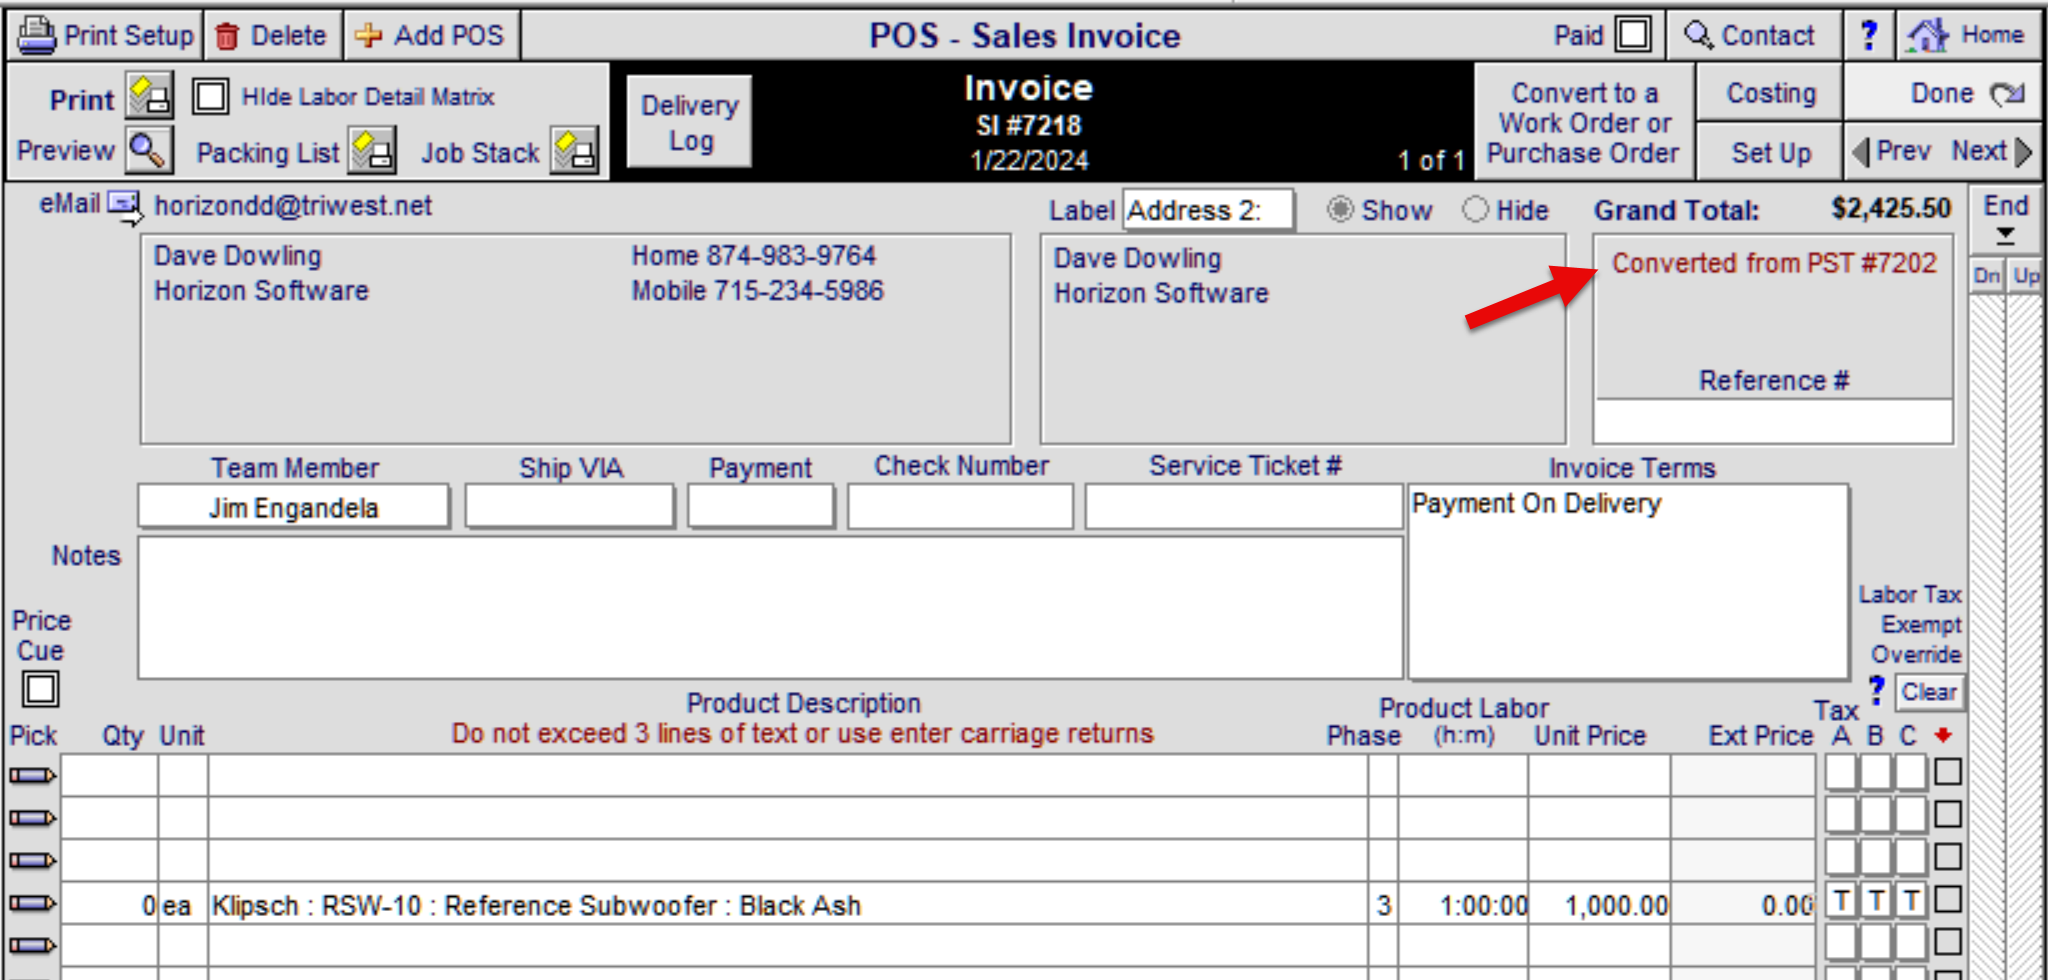This screenshot has width=2048, height=980.
Task: Toggle Tax C on the Klipsch row
Action: [1910, 901]
